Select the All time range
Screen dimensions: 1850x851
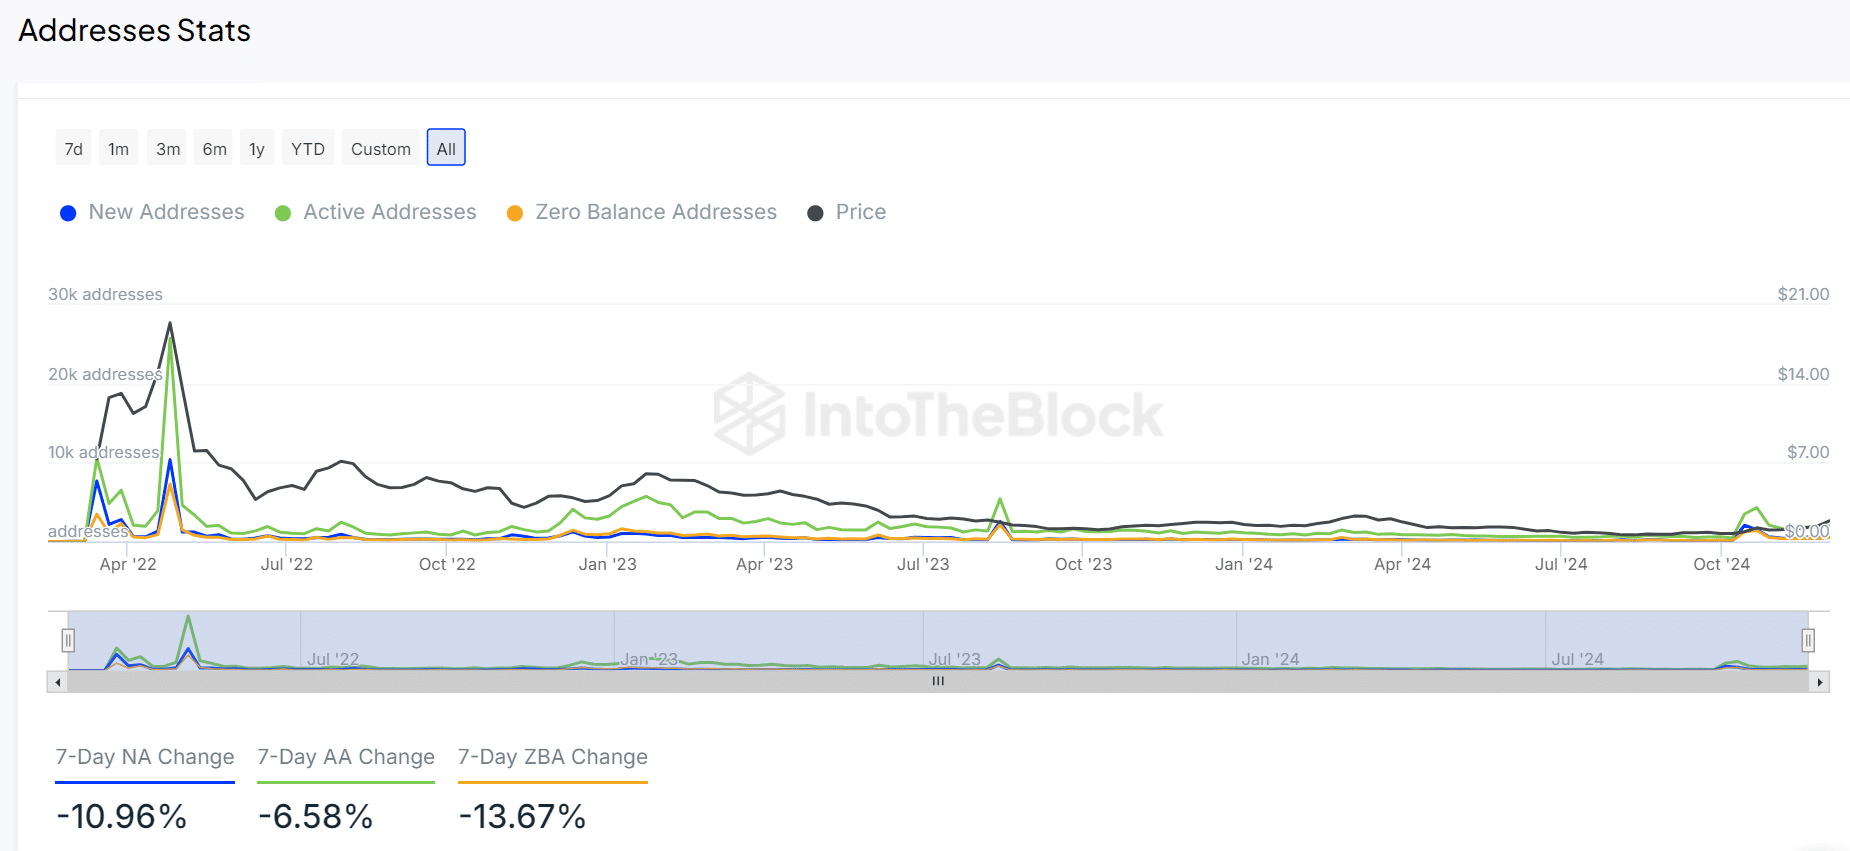click(446, 149)
